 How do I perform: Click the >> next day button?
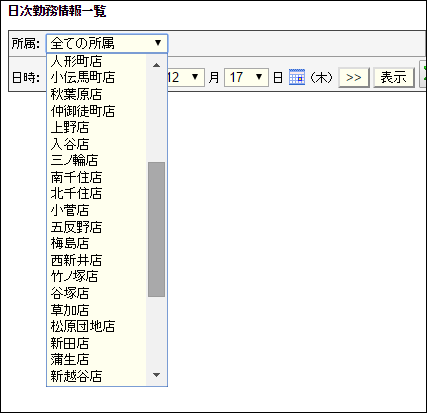point(354,77)
